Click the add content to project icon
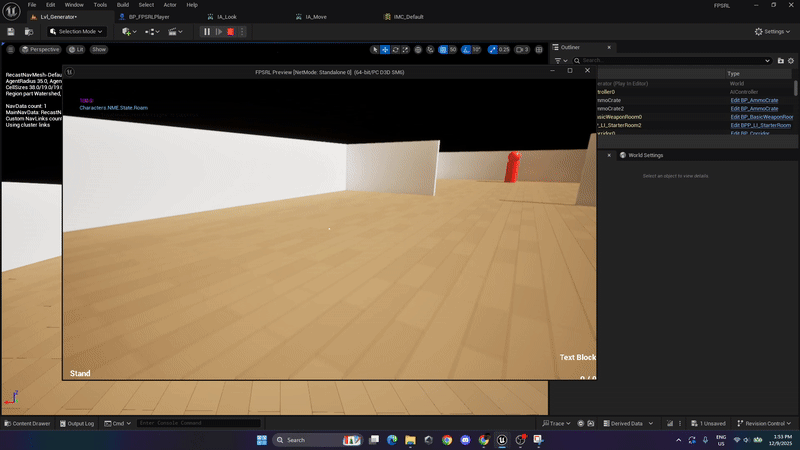 128,32
